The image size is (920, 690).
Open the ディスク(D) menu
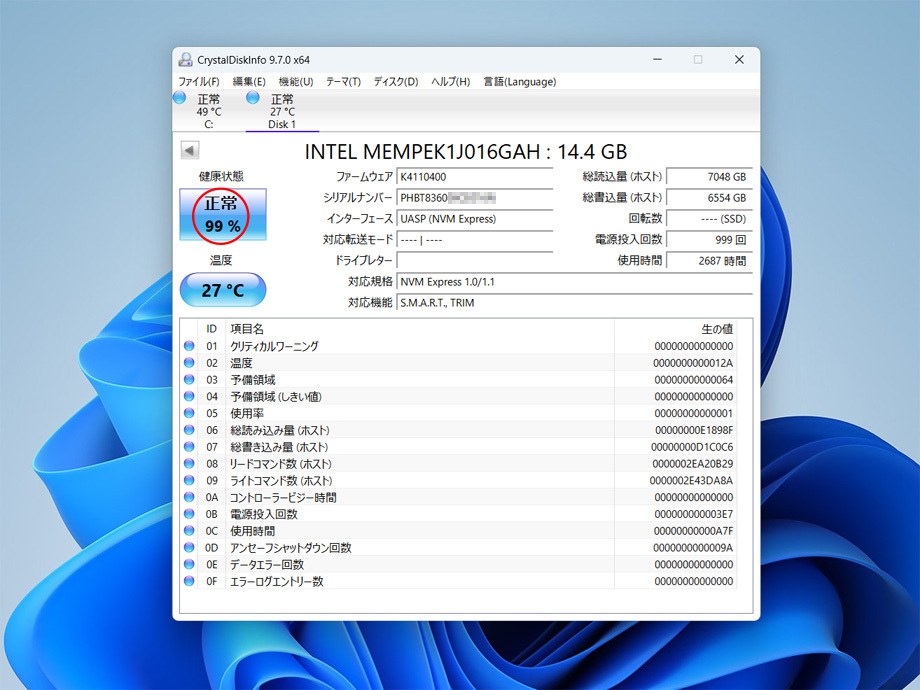[396, 82]
